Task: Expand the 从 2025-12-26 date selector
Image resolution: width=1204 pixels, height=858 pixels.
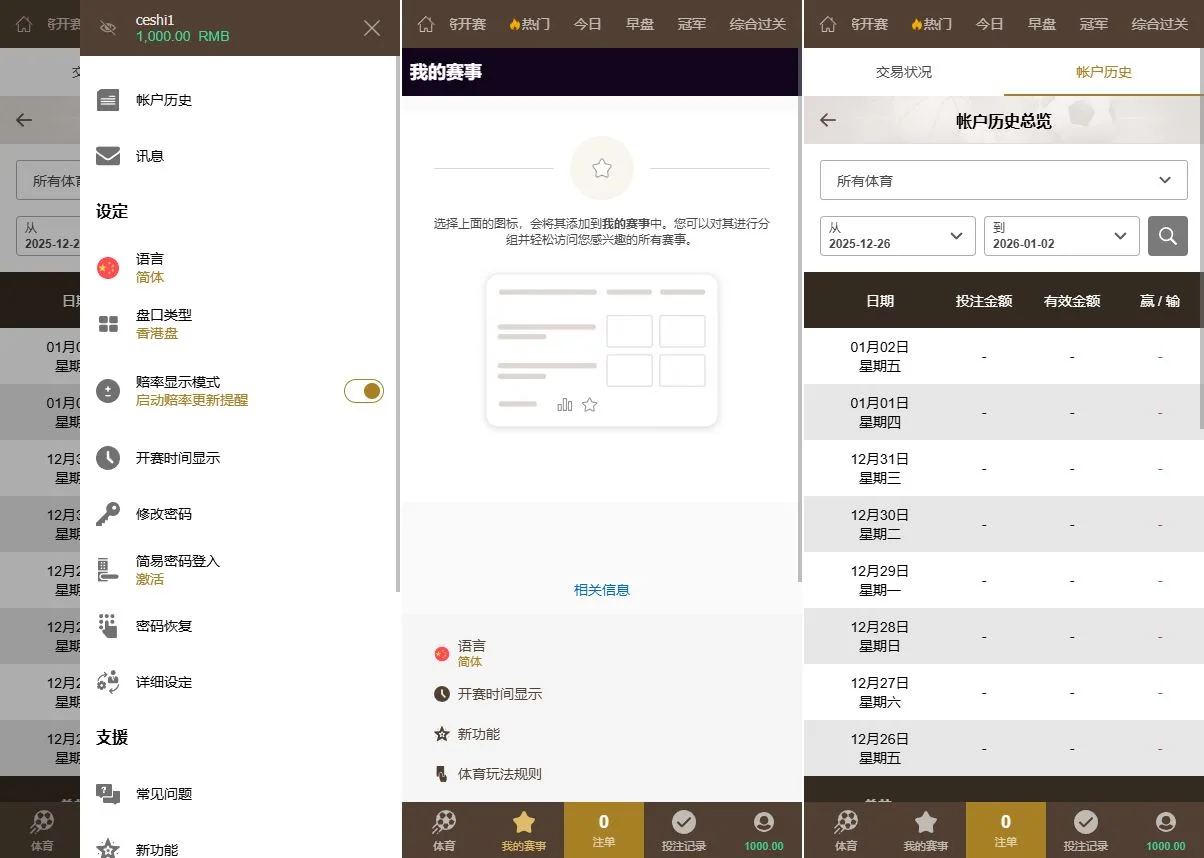Action: 897,236
